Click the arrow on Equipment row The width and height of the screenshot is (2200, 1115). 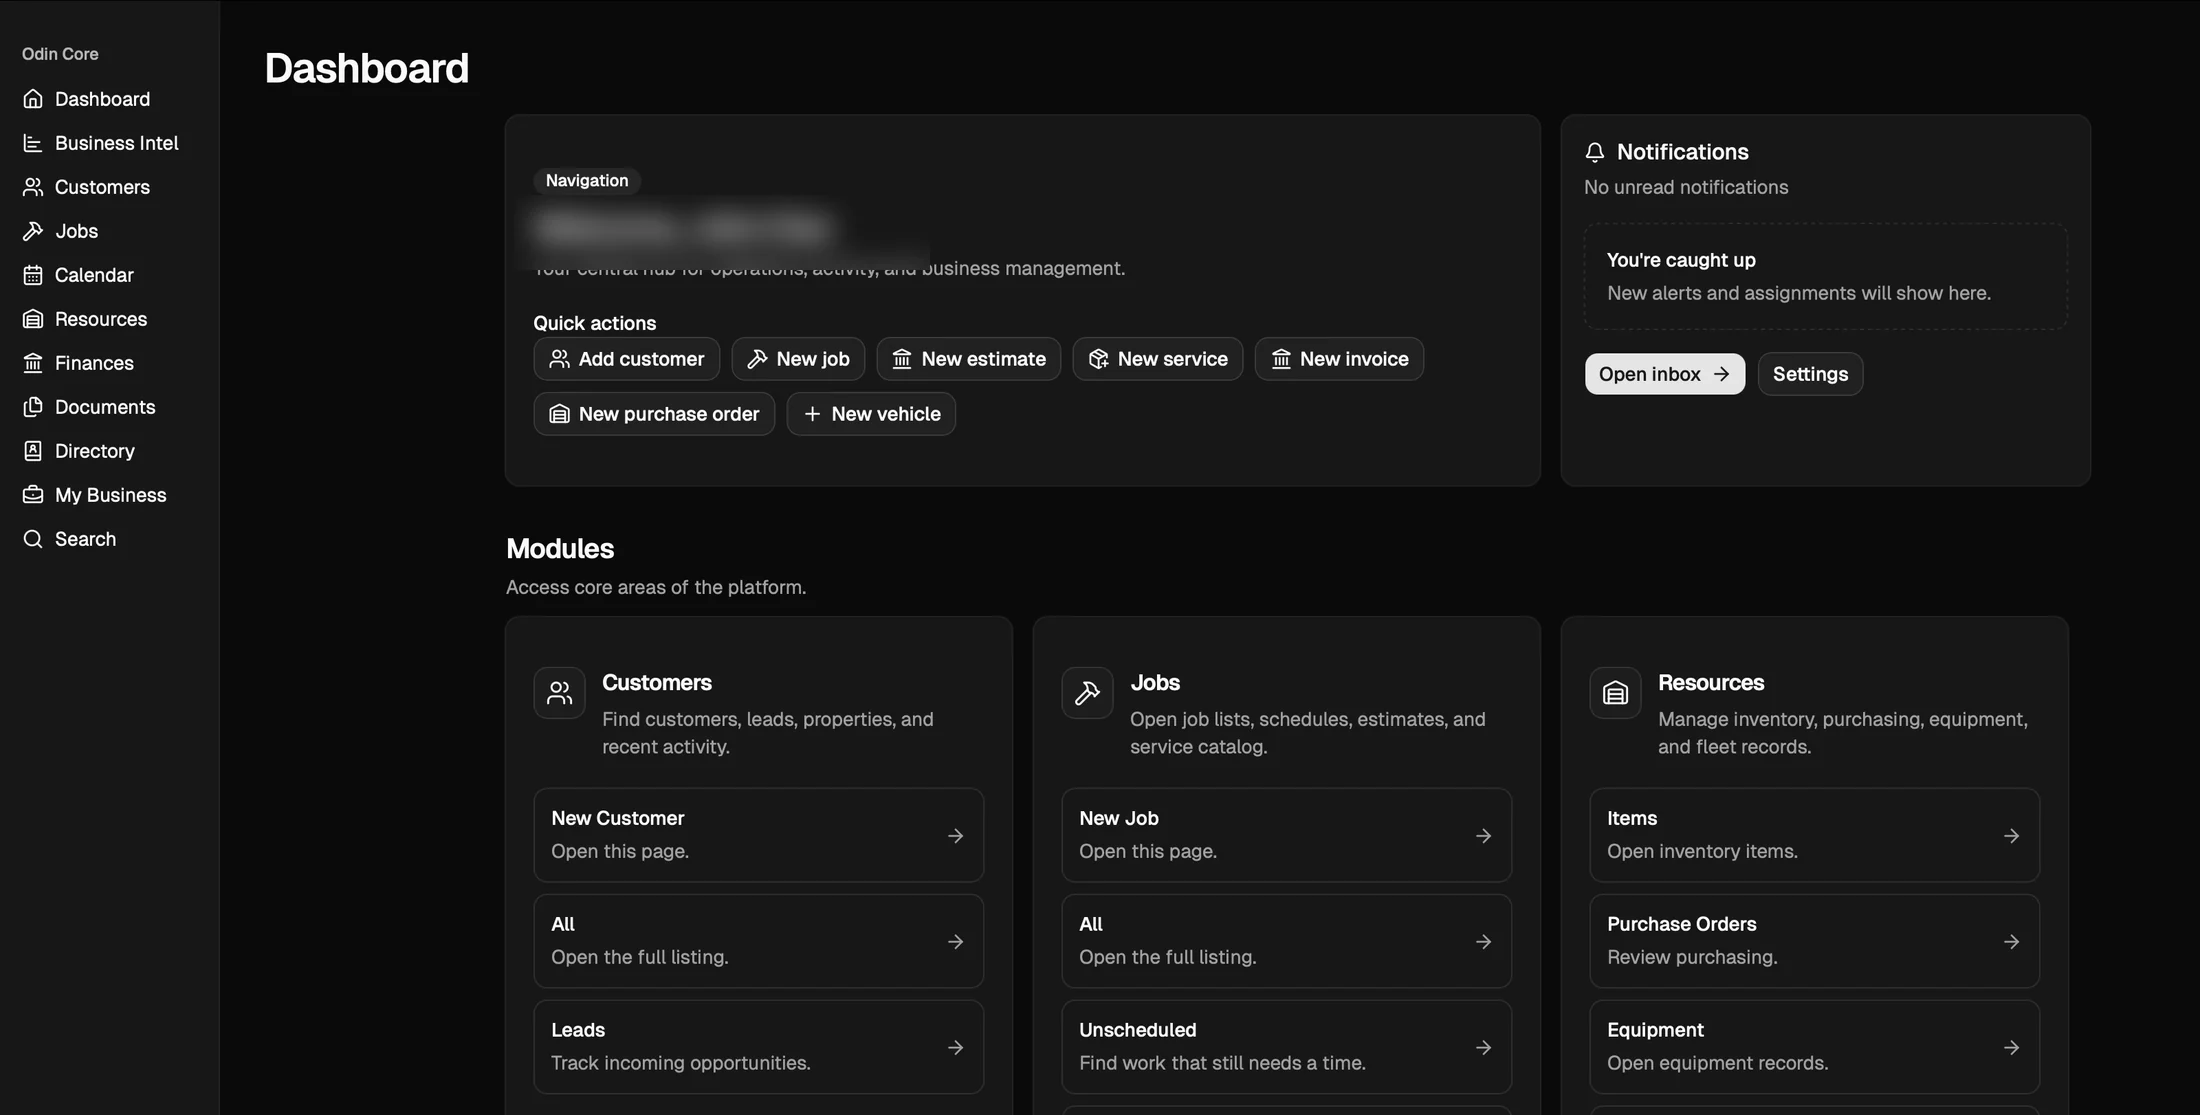2012,1047
